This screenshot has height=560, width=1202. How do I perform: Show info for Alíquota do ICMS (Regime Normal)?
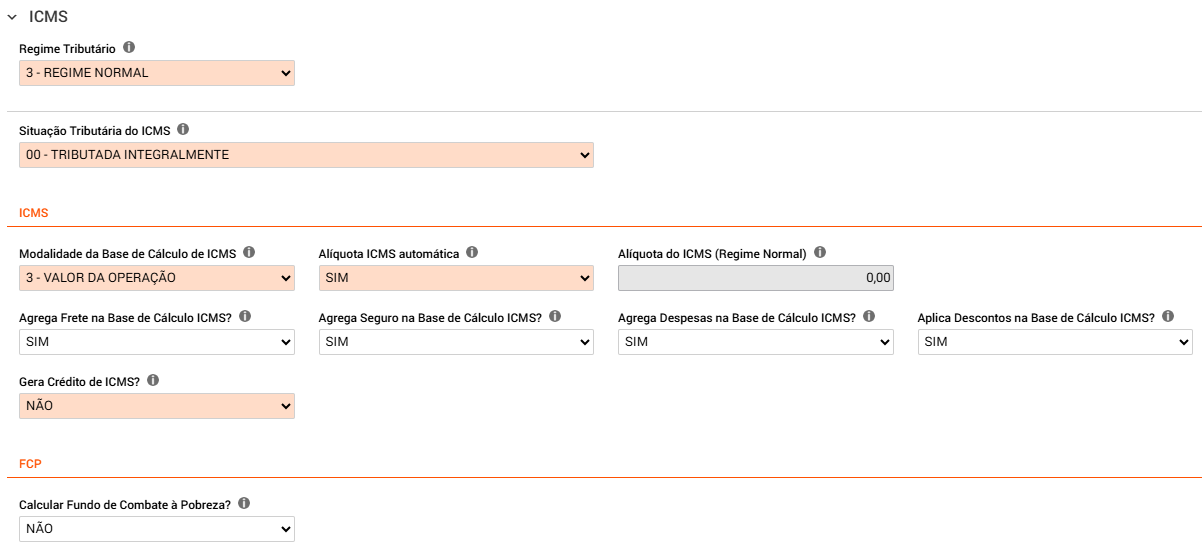click(820, 253)
